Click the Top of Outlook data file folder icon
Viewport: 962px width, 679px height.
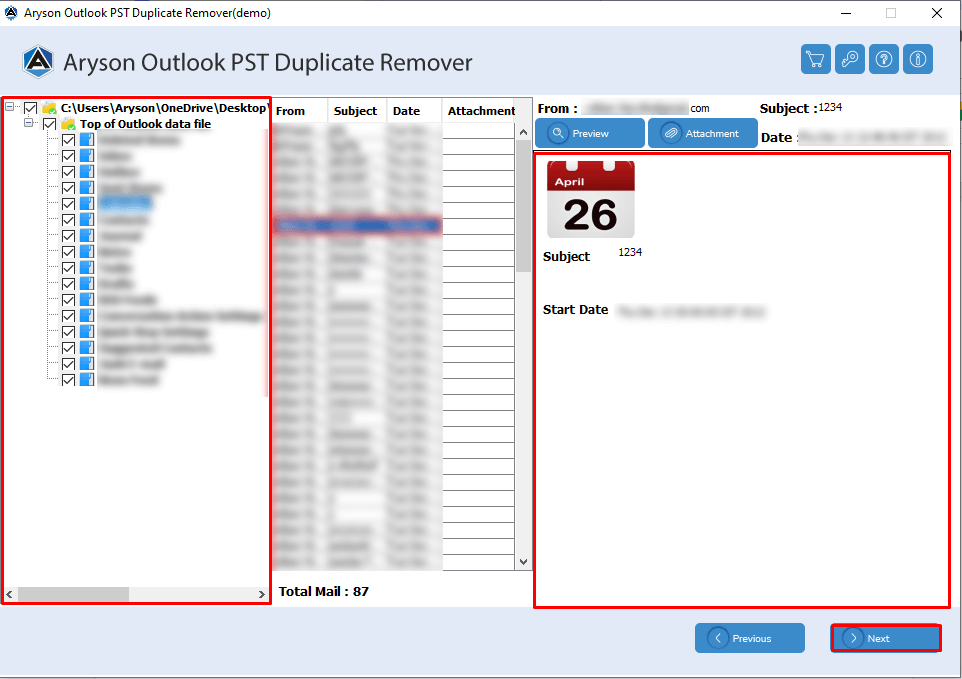(x=69, y=124)
